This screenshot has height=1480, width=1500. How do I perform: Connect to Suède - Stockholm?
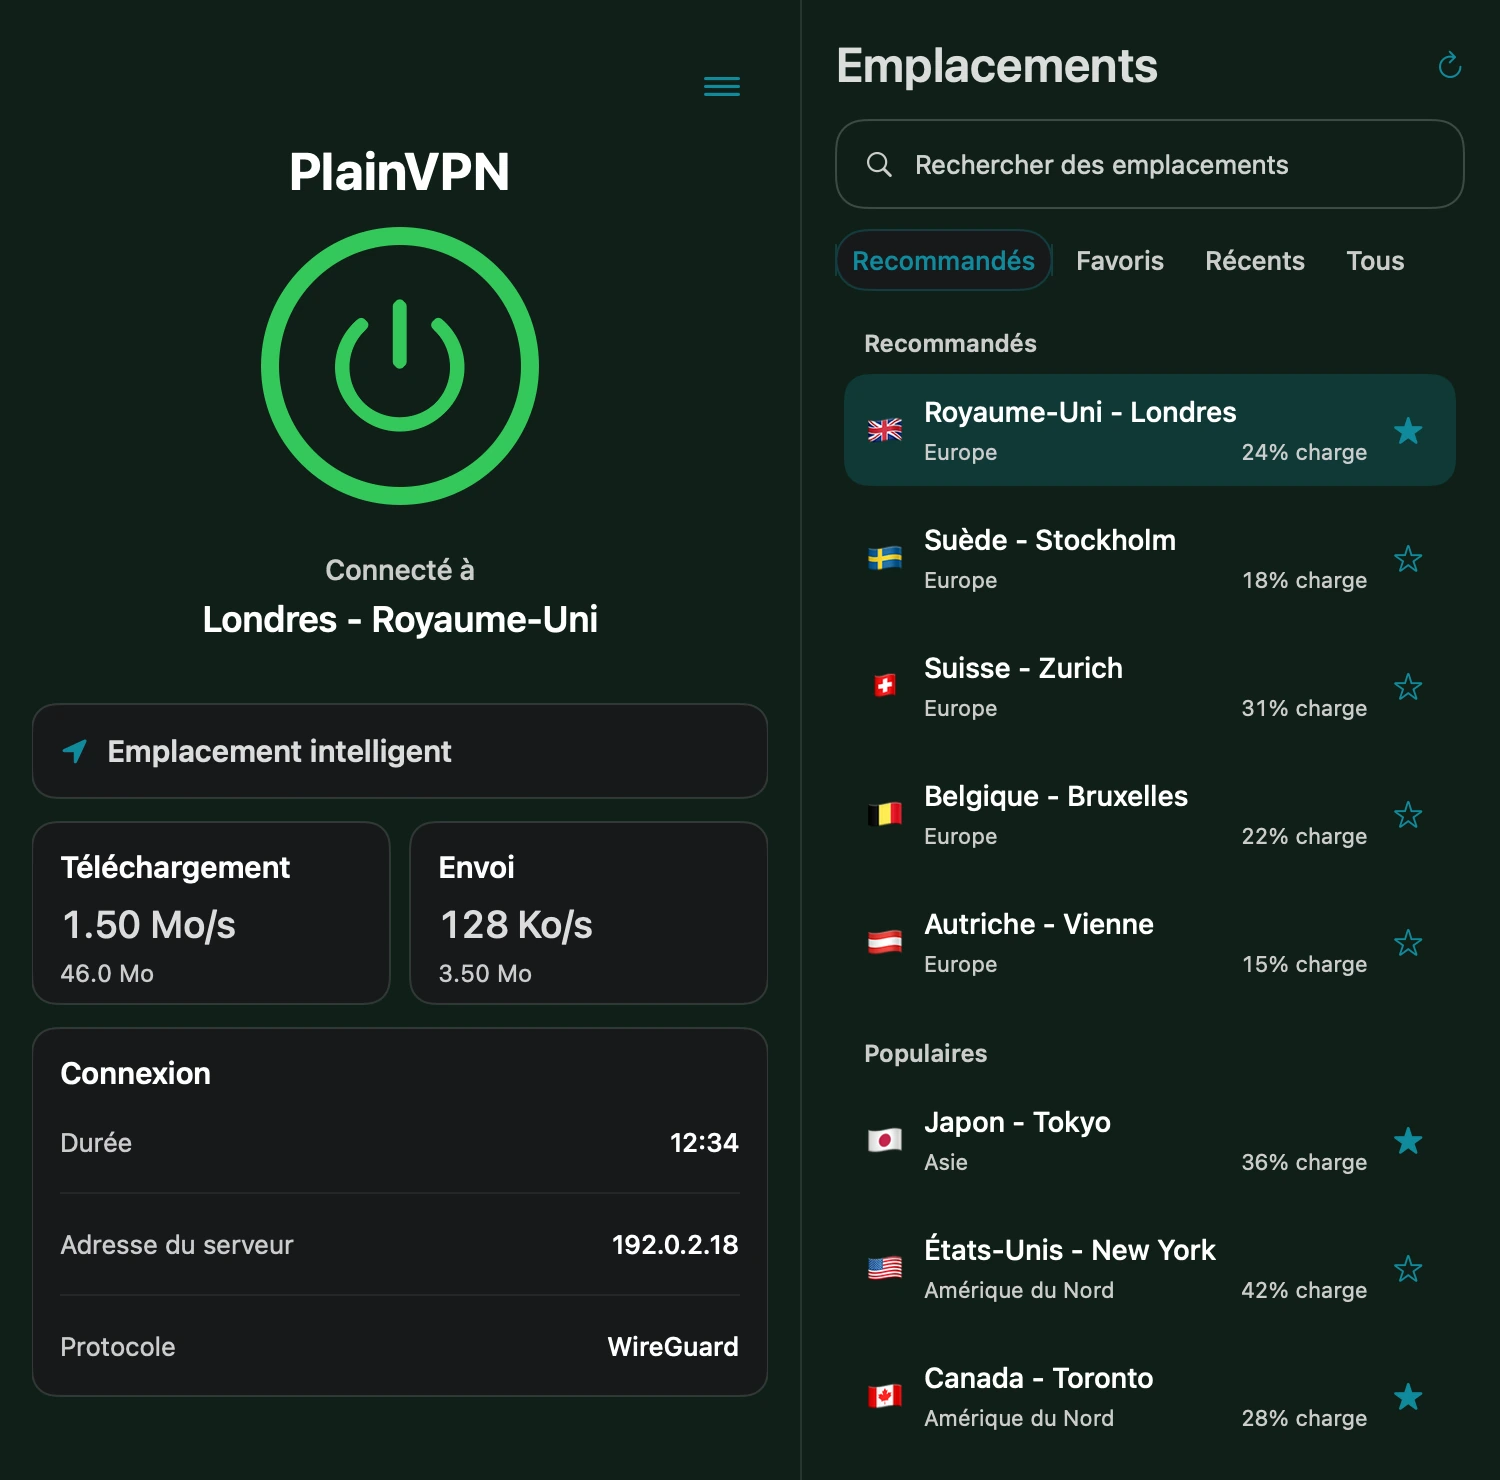pos(1150,559)
